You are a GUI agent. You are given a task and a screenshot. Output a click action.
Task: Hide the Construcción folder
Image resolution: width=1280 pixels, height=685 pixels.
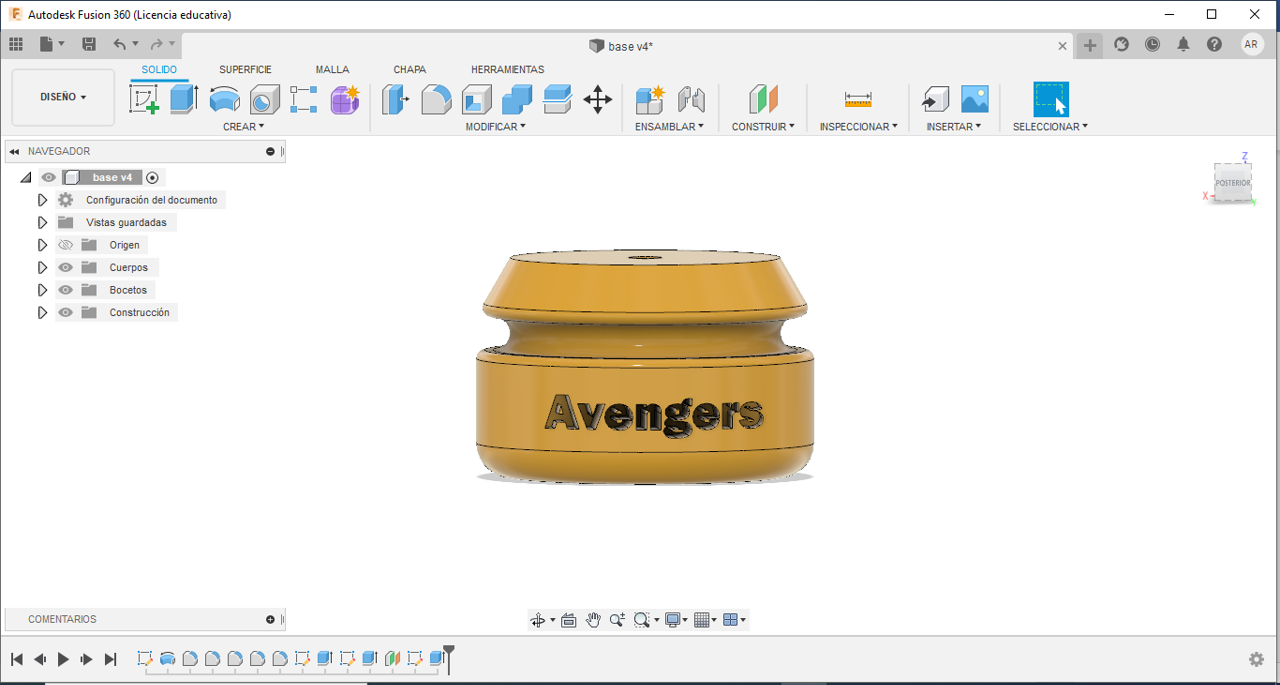[66, 313]
